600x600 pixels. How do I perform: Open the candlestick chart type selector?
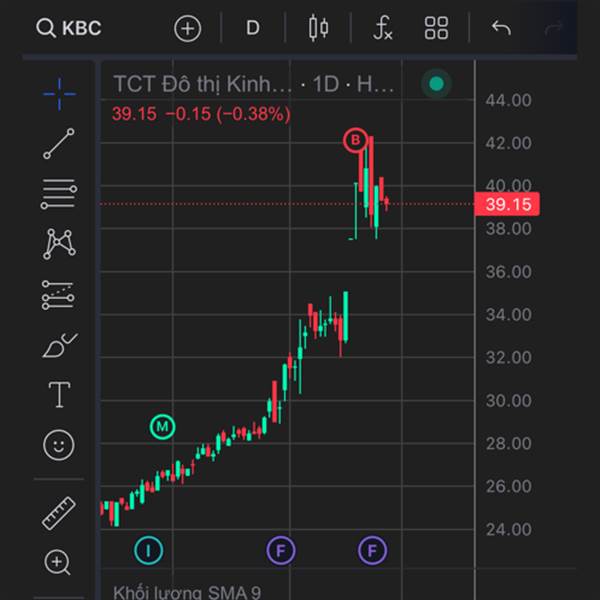coord(318,28)
